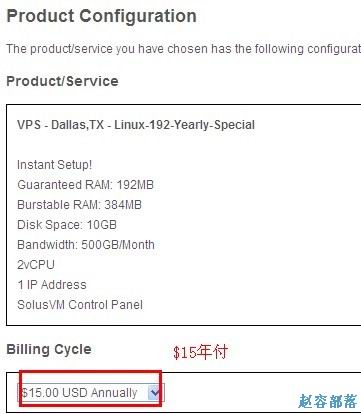Click the Instant Setup! line
Viewport: 361px width, 414px height.
click(x=55, y=165)
